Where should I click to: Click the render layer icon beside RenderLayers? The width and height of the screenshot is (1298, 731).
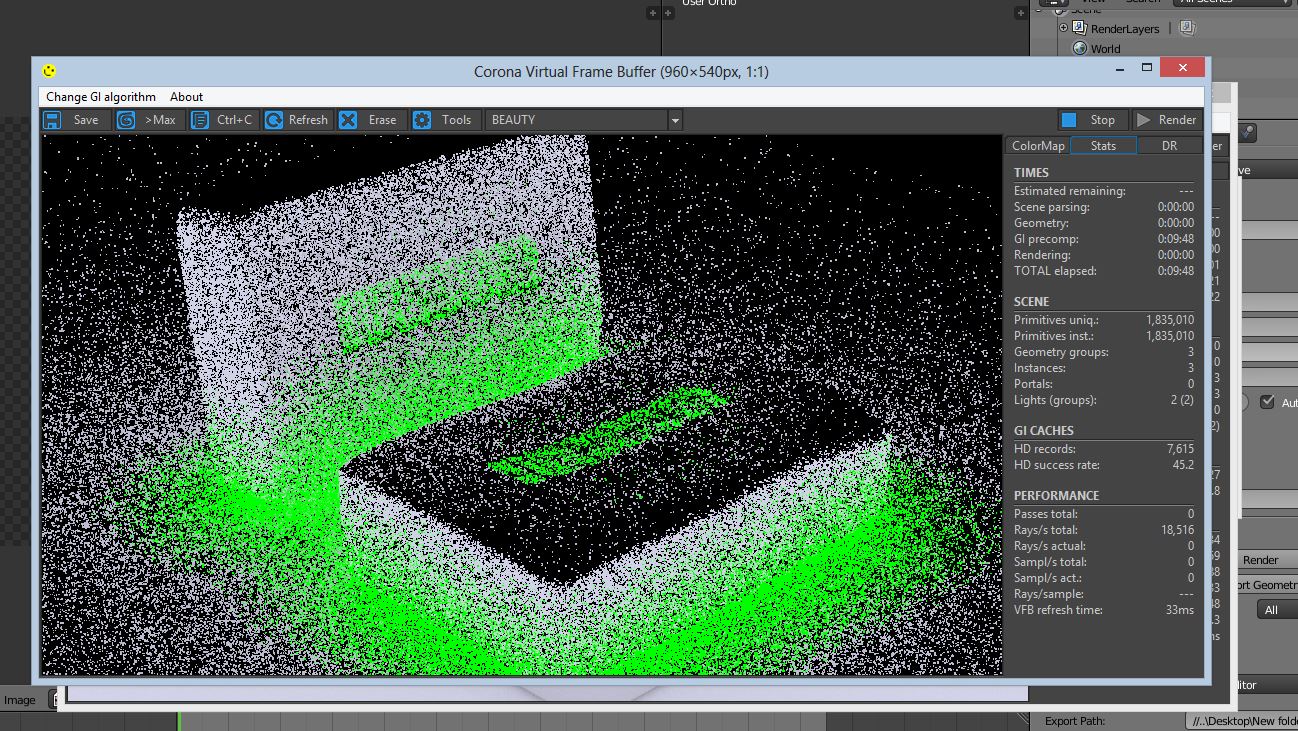tap(1187, 28)
